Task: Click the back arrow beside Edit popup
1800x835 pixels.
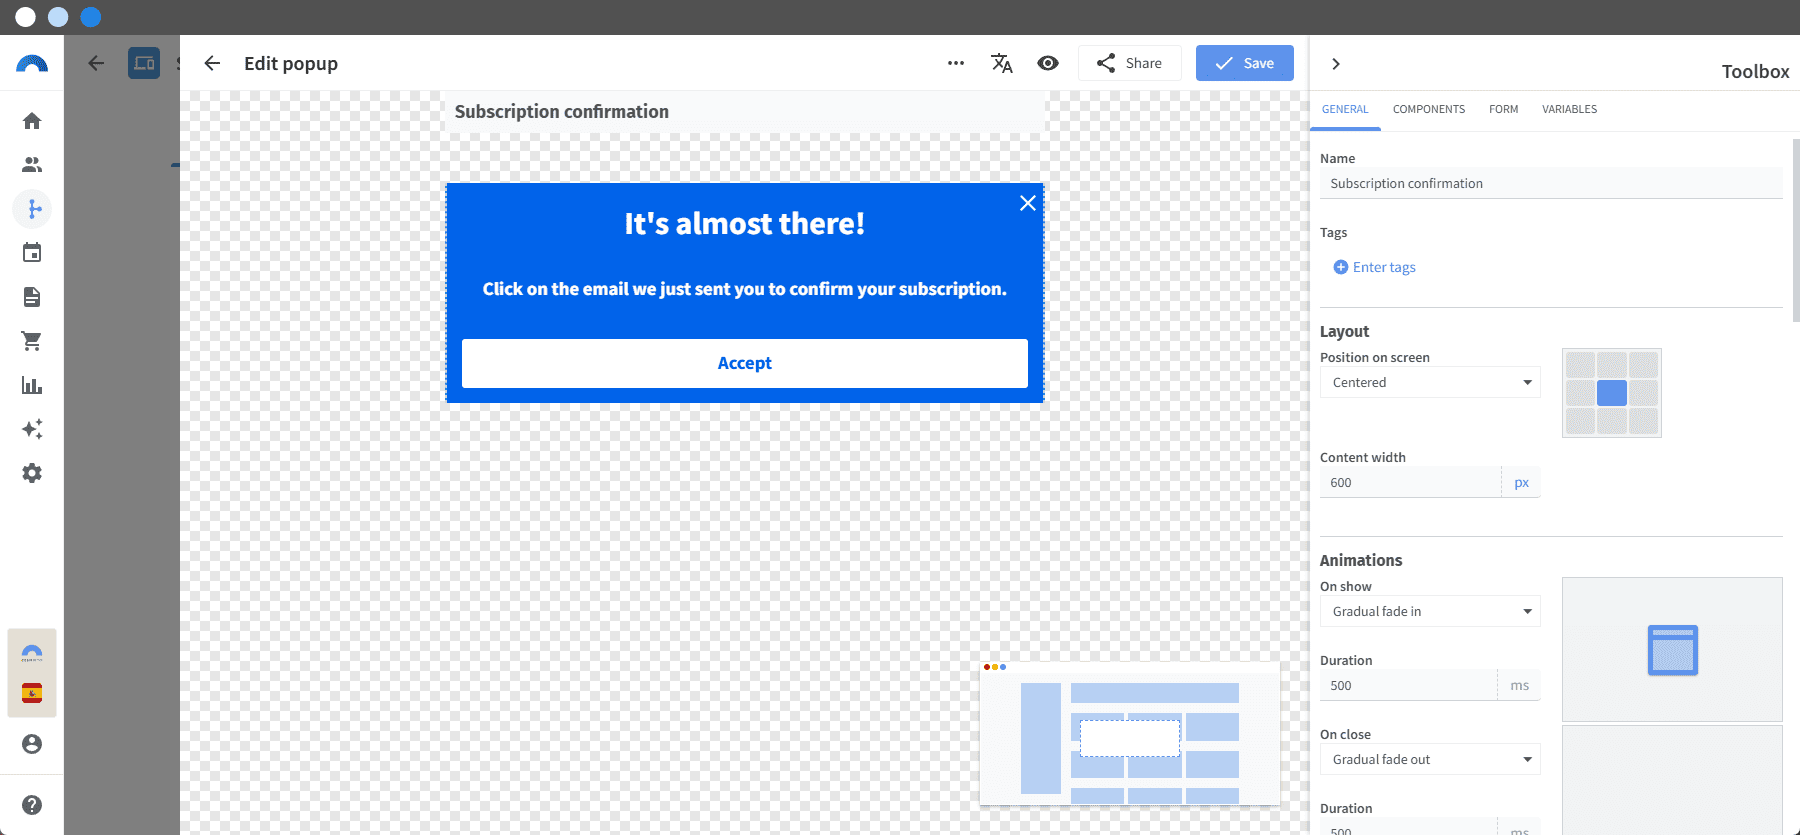Action: (212, 63)
